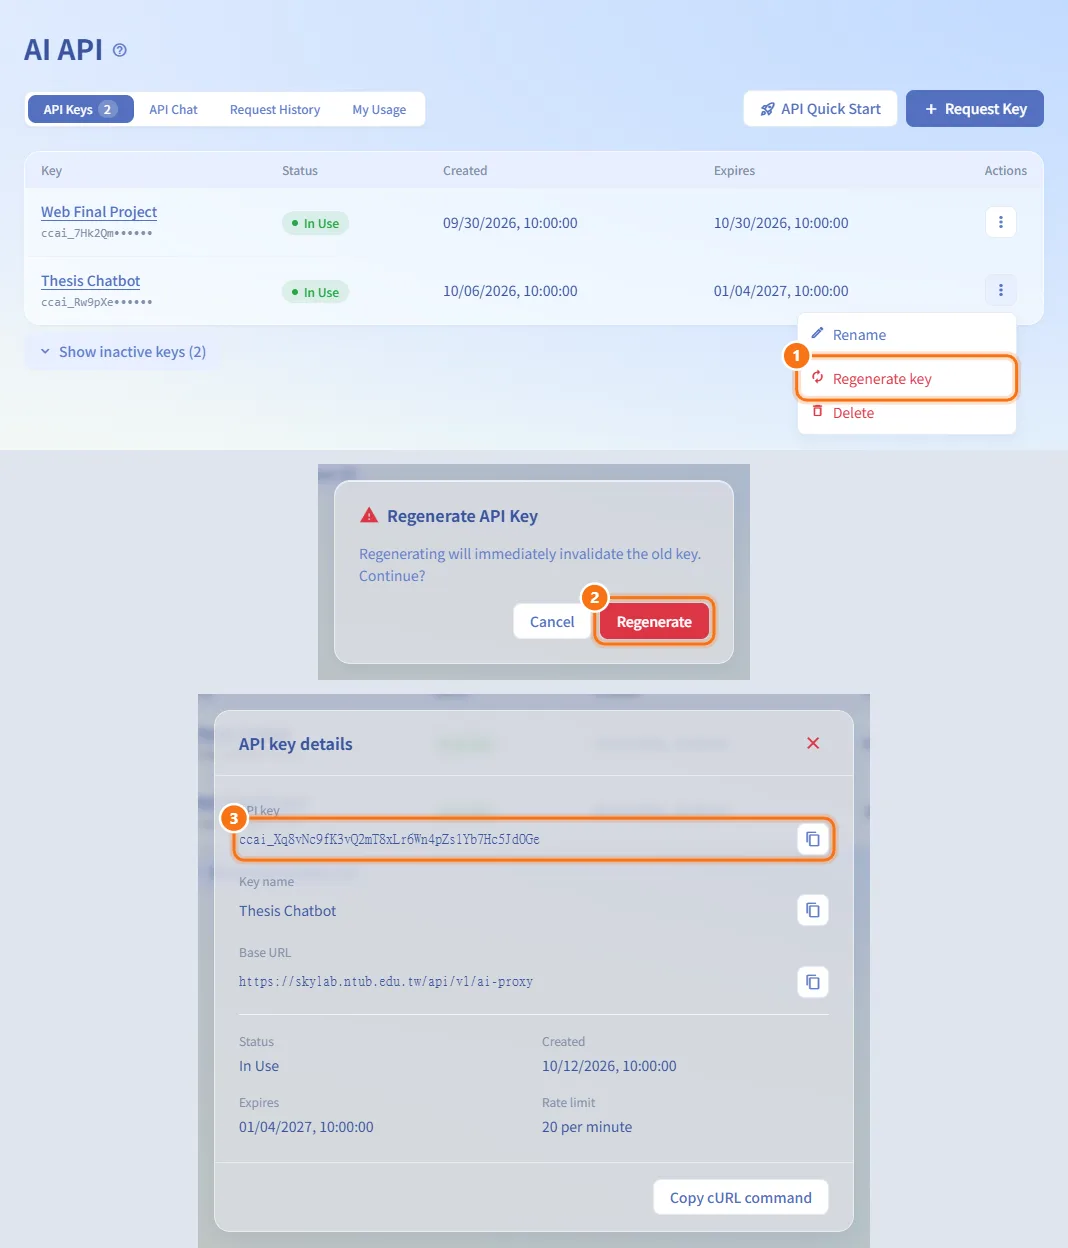Click the masked key ccai_Rw9pXe
Image resolution: width=1068 pixels, height=1248 pixels.
tap(97, 302)
